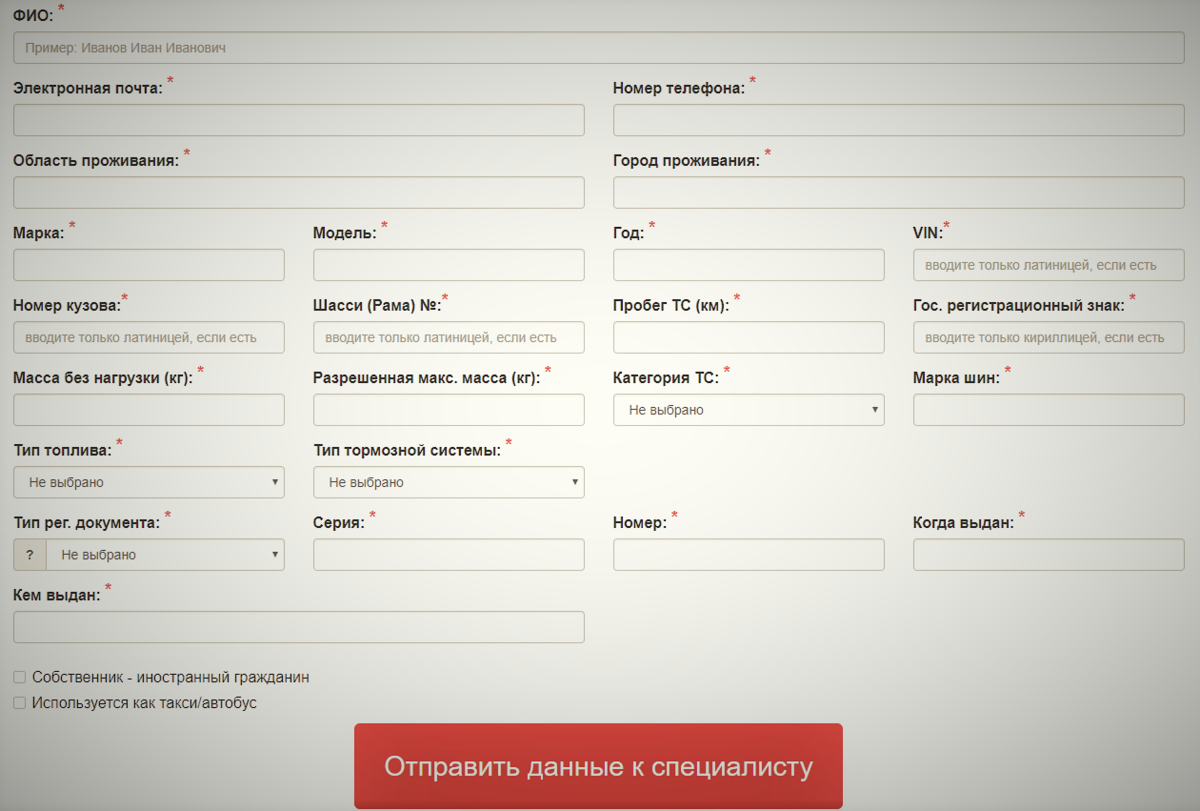Focus the Номер кузова field
1200x811 pixels.
(x=149, y=338)
